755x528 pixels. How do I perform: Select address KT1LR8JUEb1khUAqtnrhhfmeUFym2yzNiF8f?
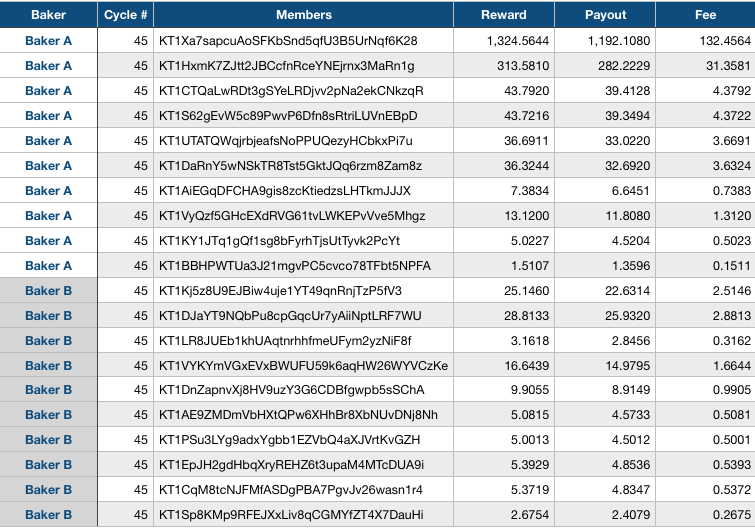285,341
